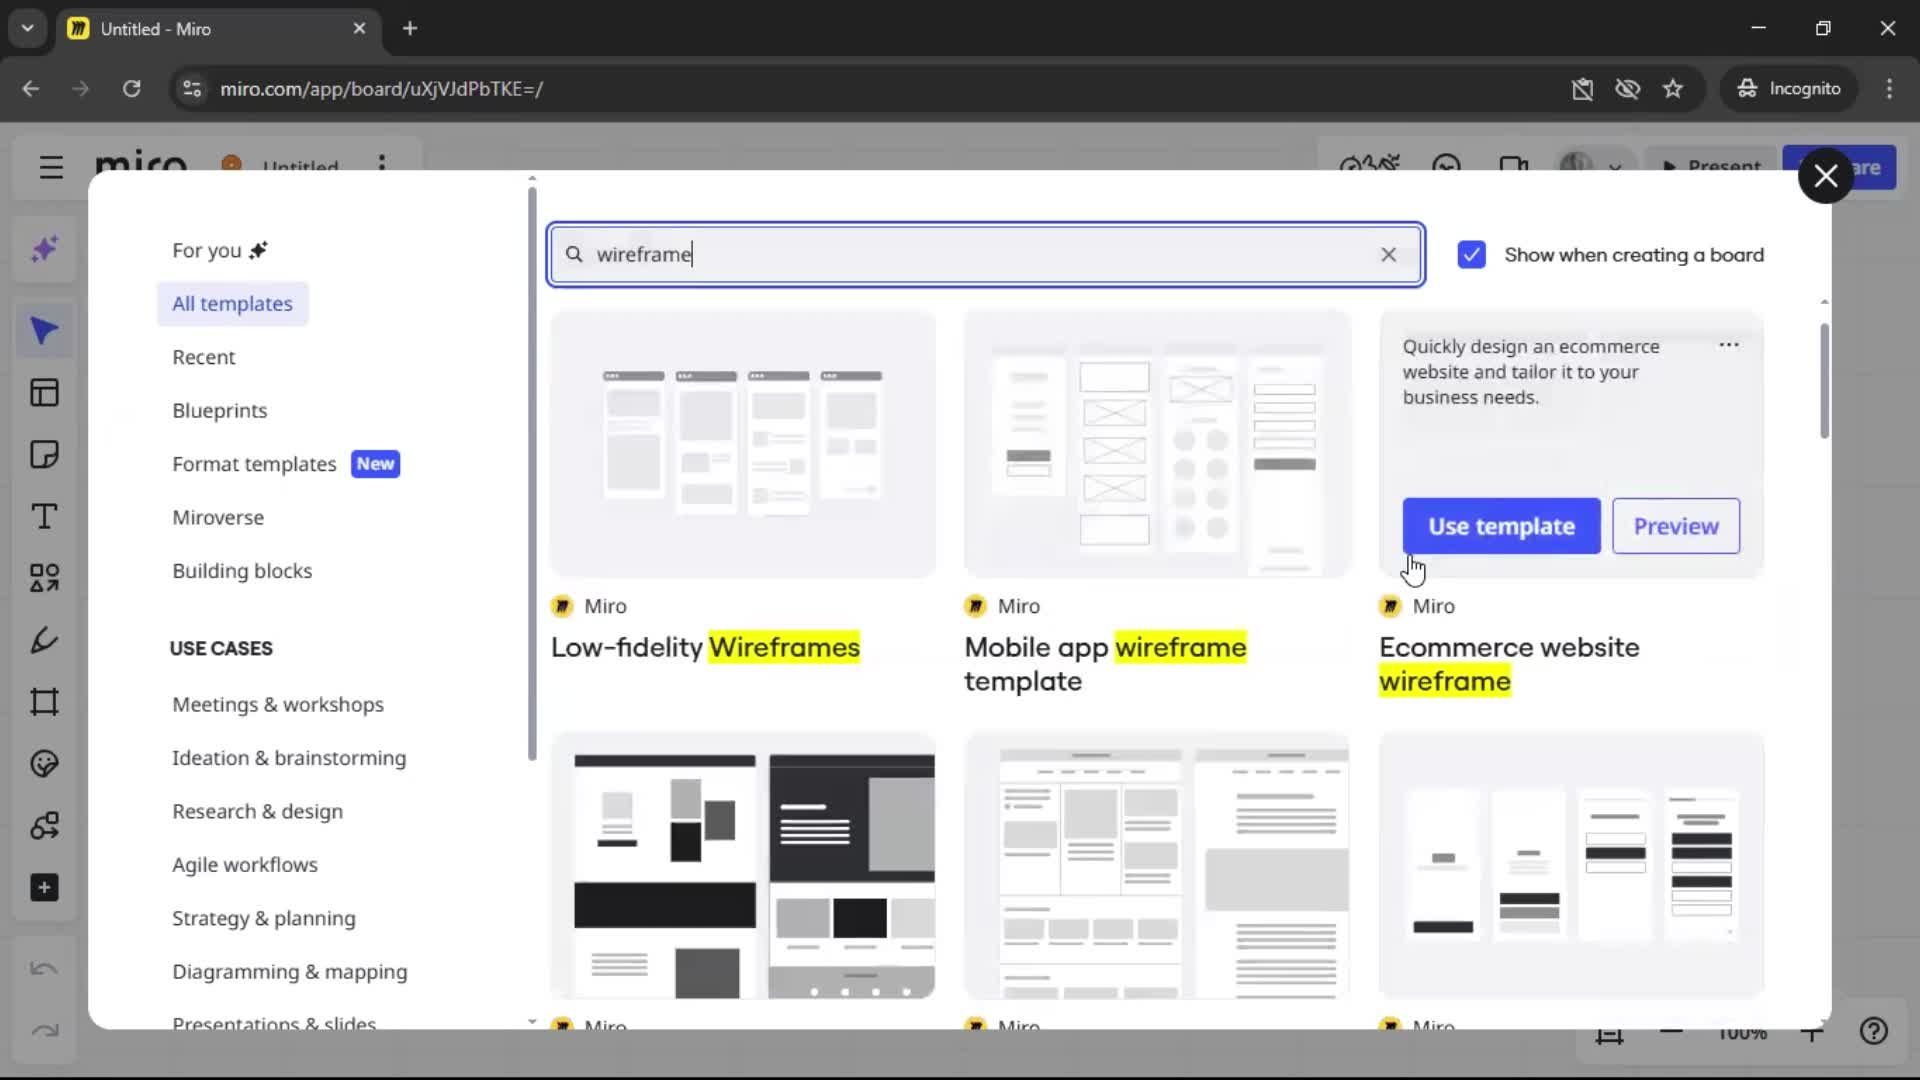Expand the avatar dropdown chevron in the top bar

tap(1615, 168)
